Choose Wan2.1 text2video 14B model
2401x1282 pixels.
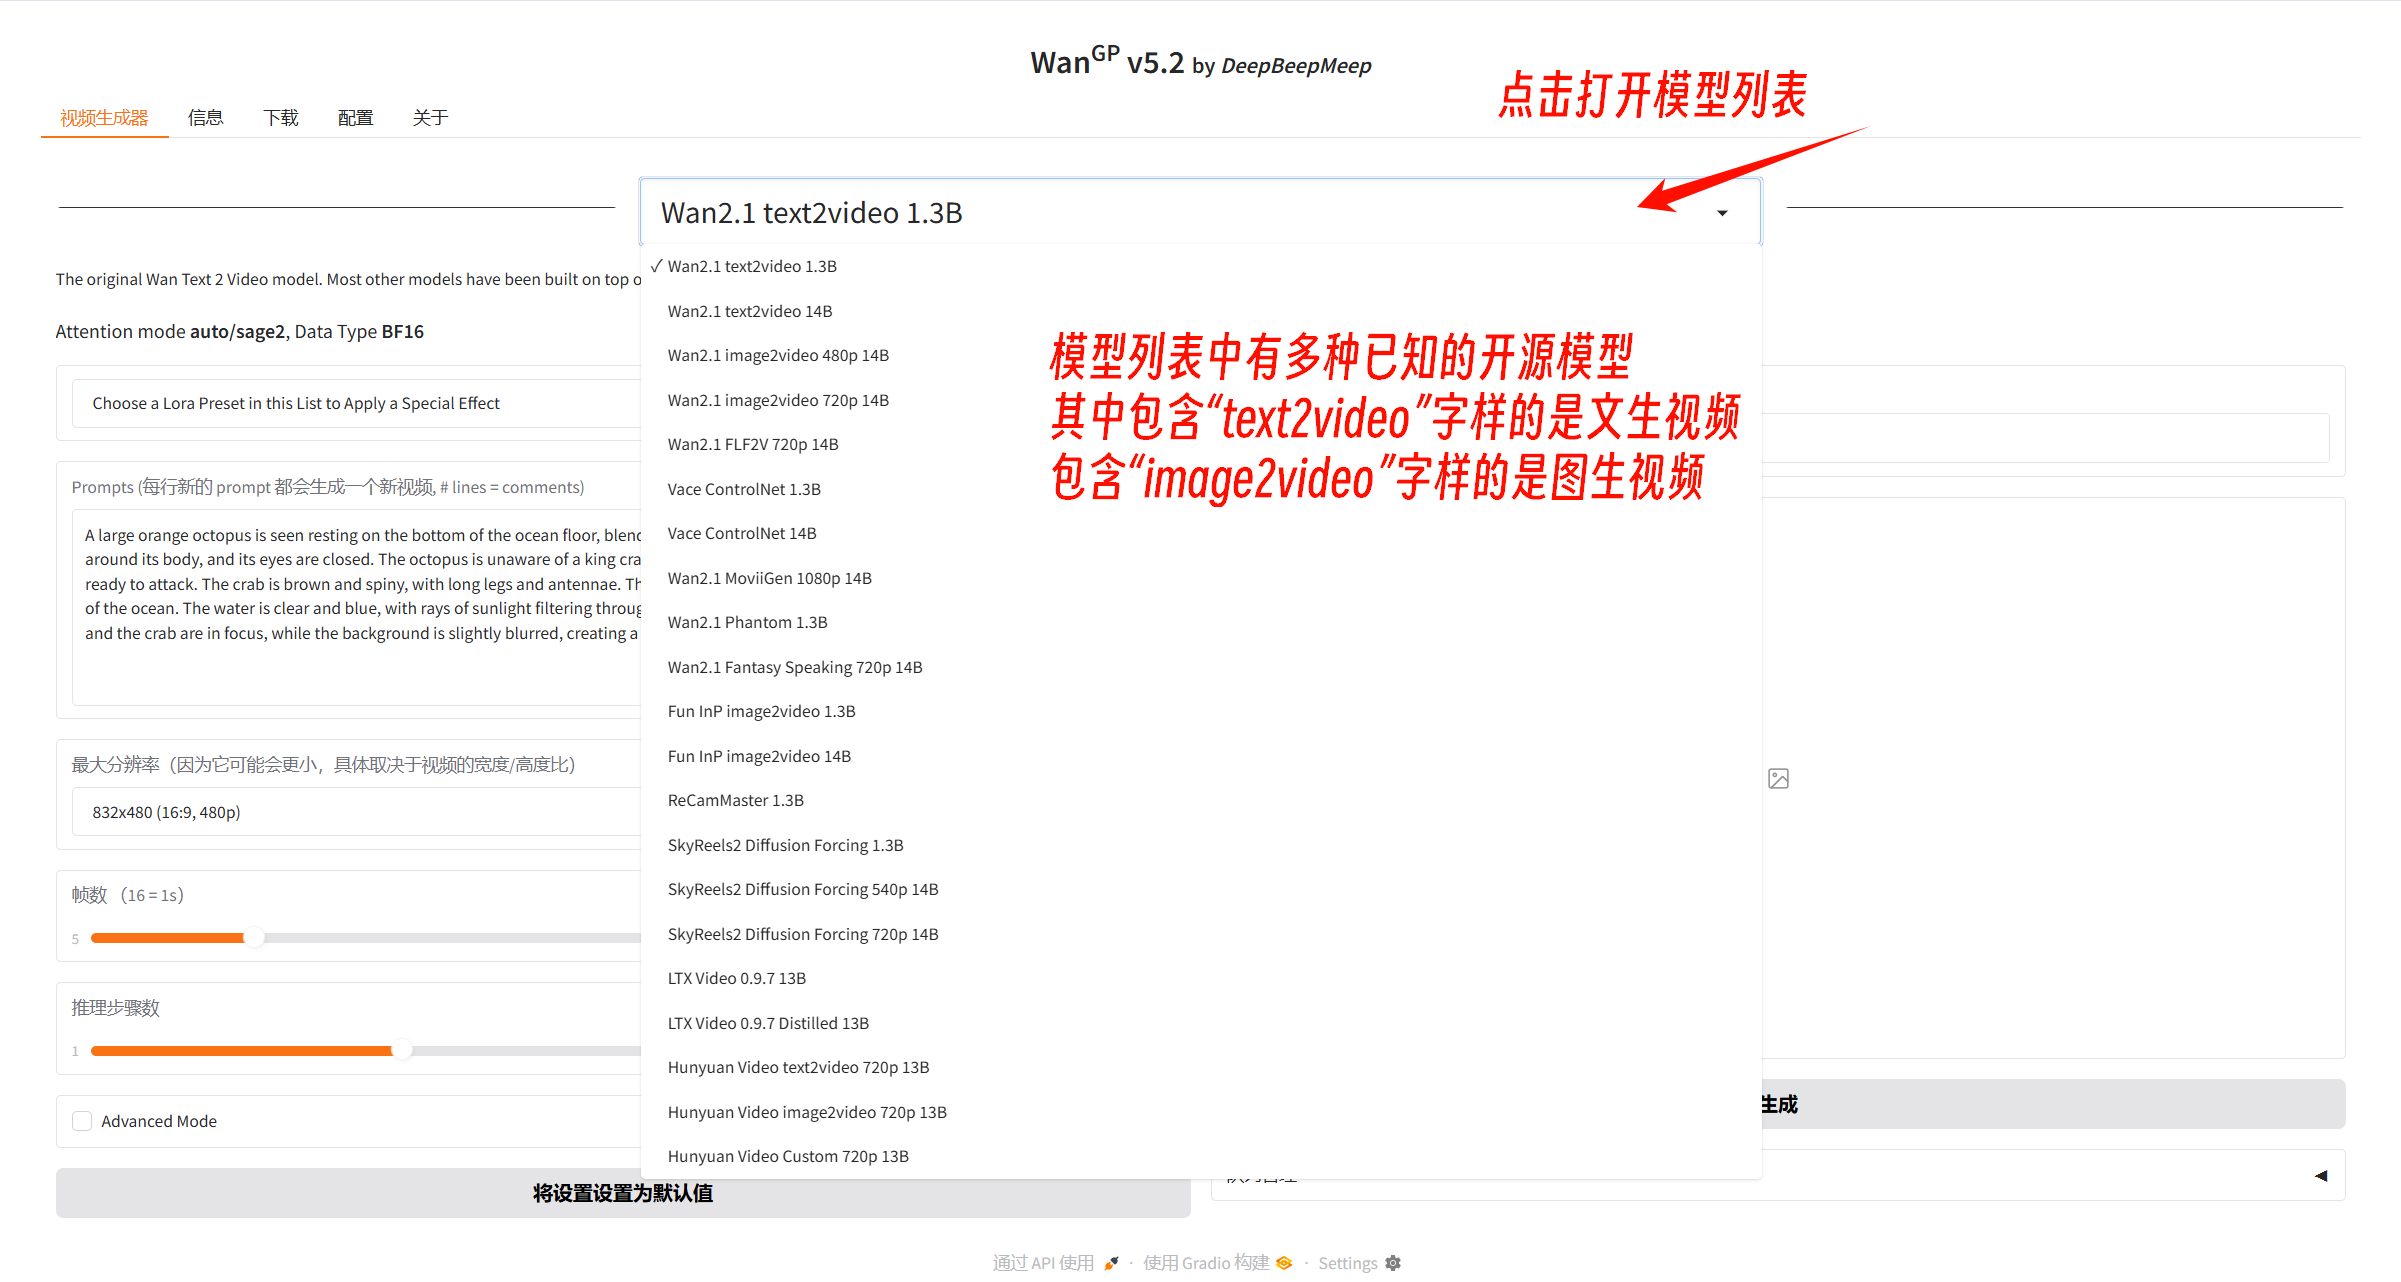1200,311
